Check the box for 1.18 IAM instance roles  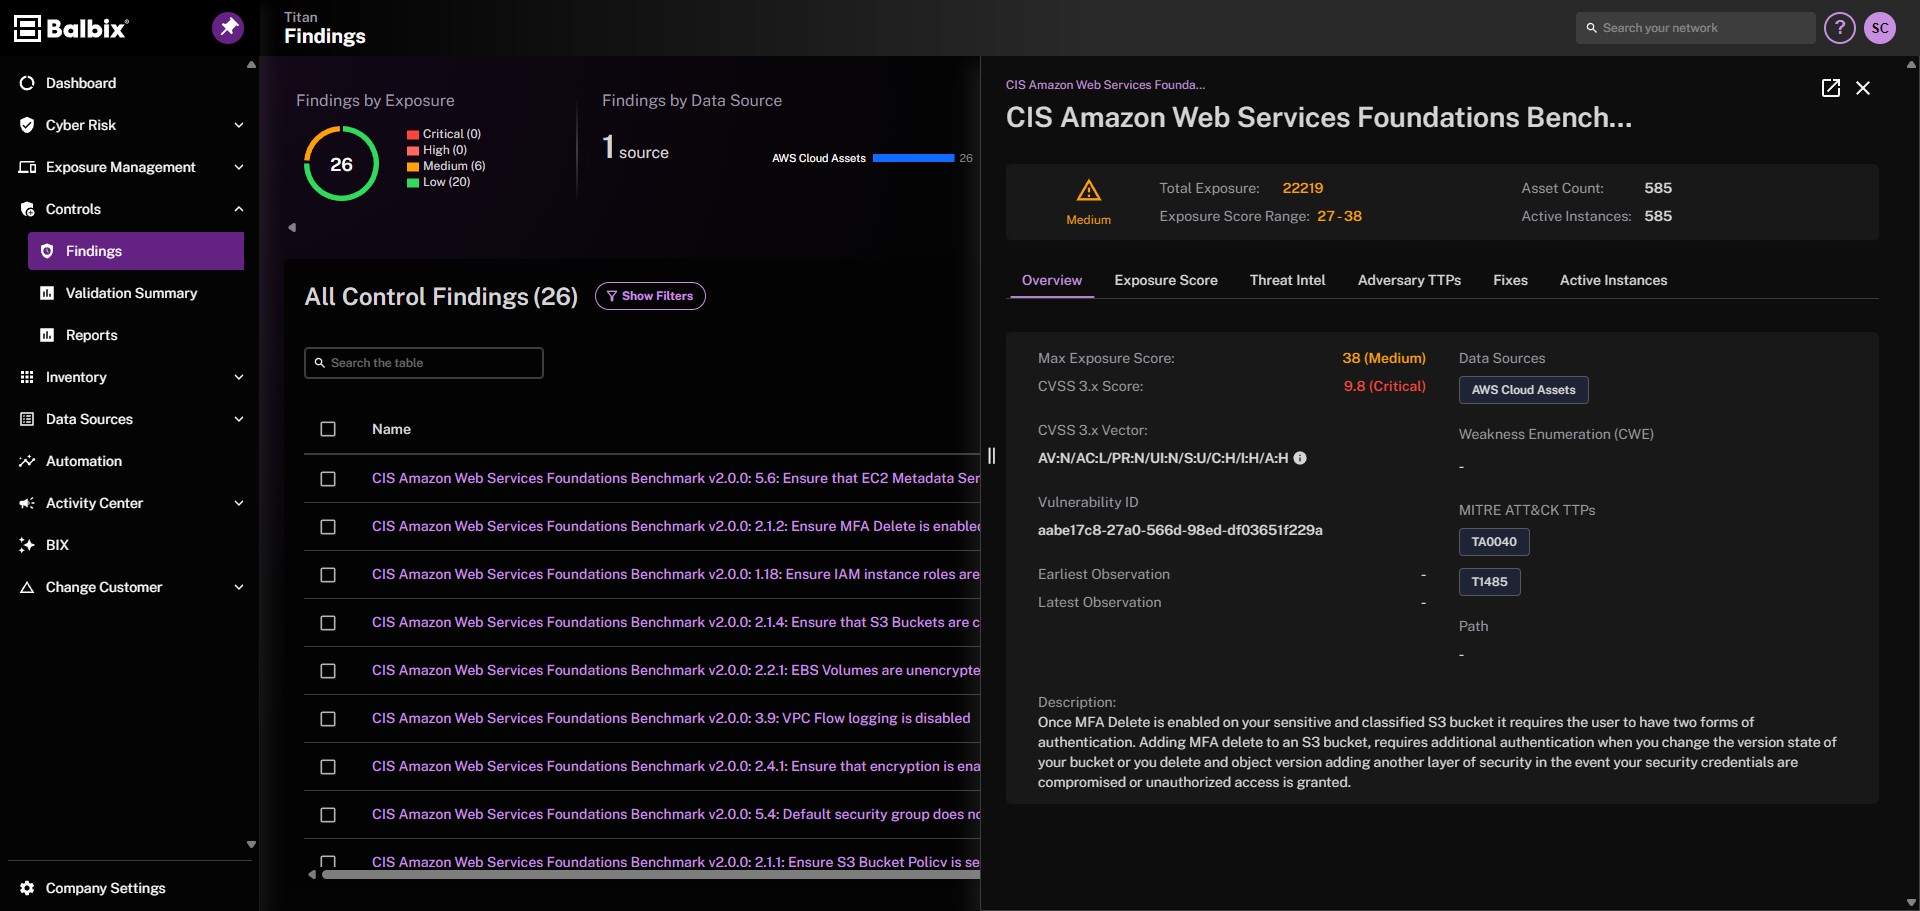point(328,575)
